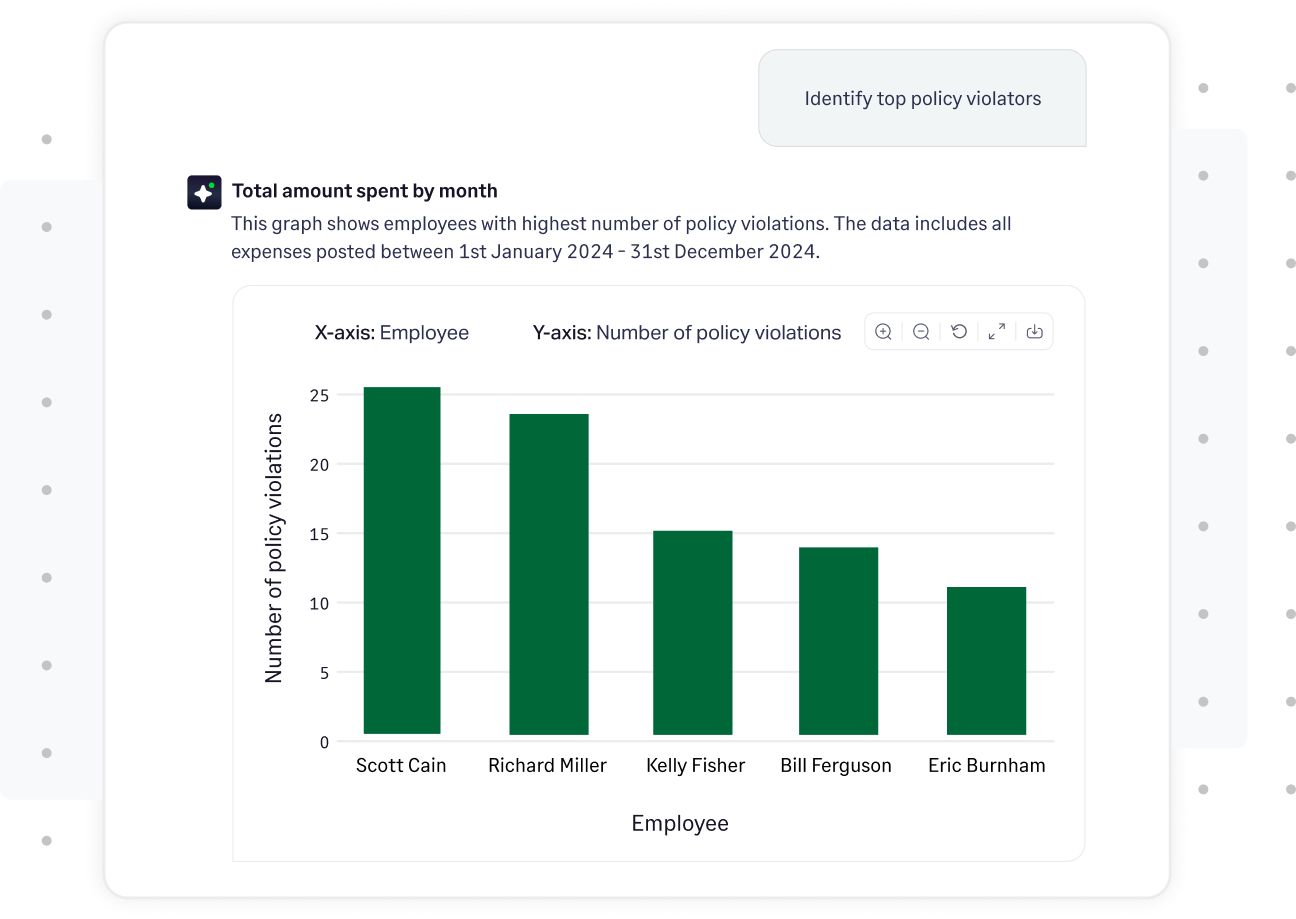Click the 'Identify top policy violators' prompt bubble
Viewport: 1296px width, 919px height.
tap(921, 98)
